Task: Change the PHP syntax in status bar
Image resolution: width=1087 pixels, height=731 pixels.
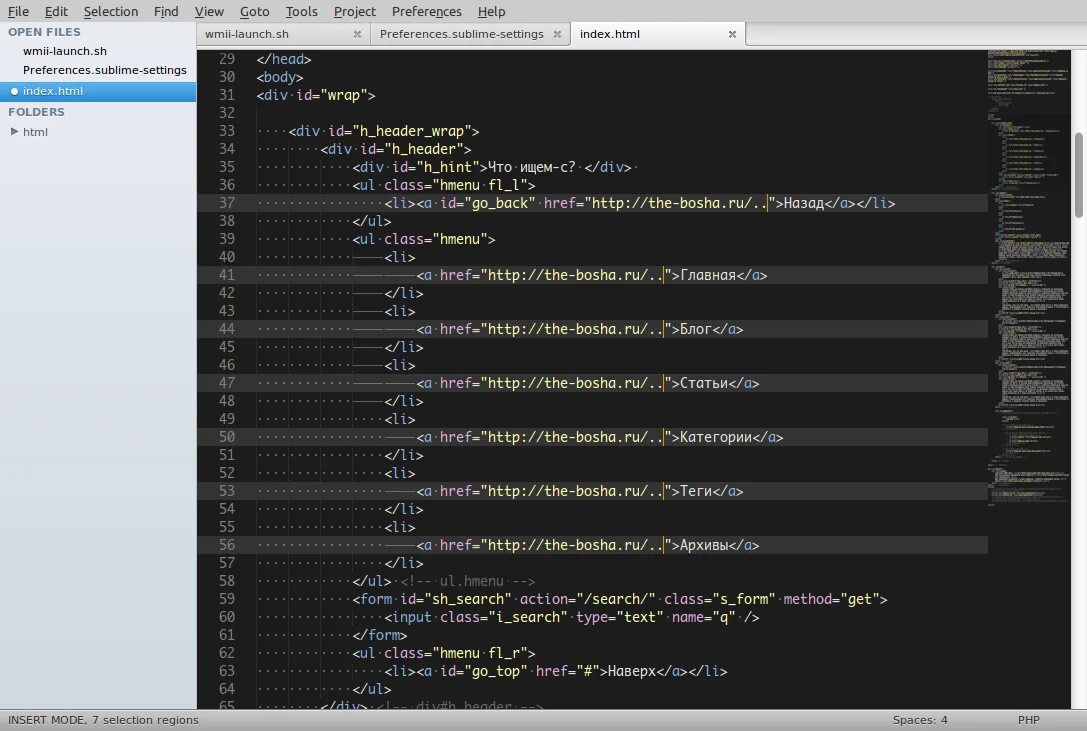Action: click(1029, 720)
